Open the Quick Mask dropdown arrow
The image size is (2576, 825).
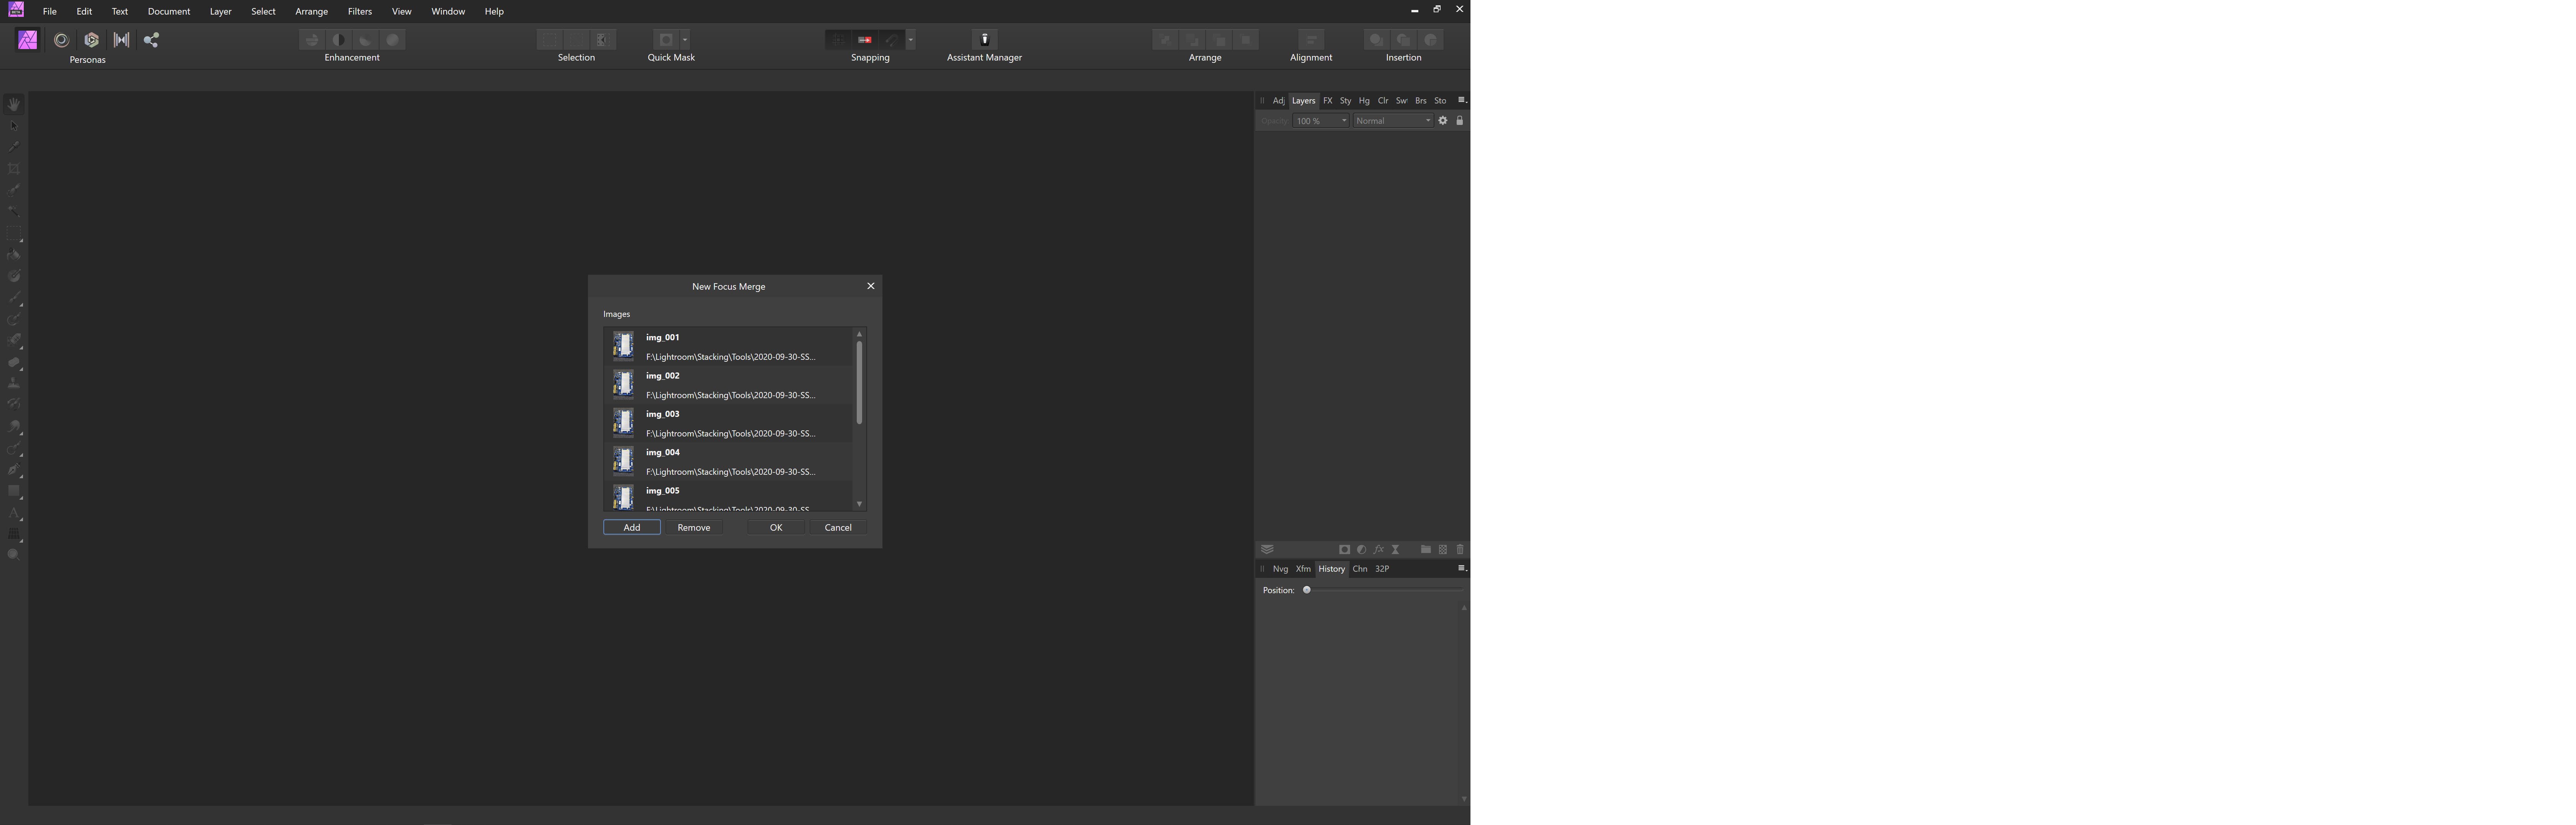[685, 39]
